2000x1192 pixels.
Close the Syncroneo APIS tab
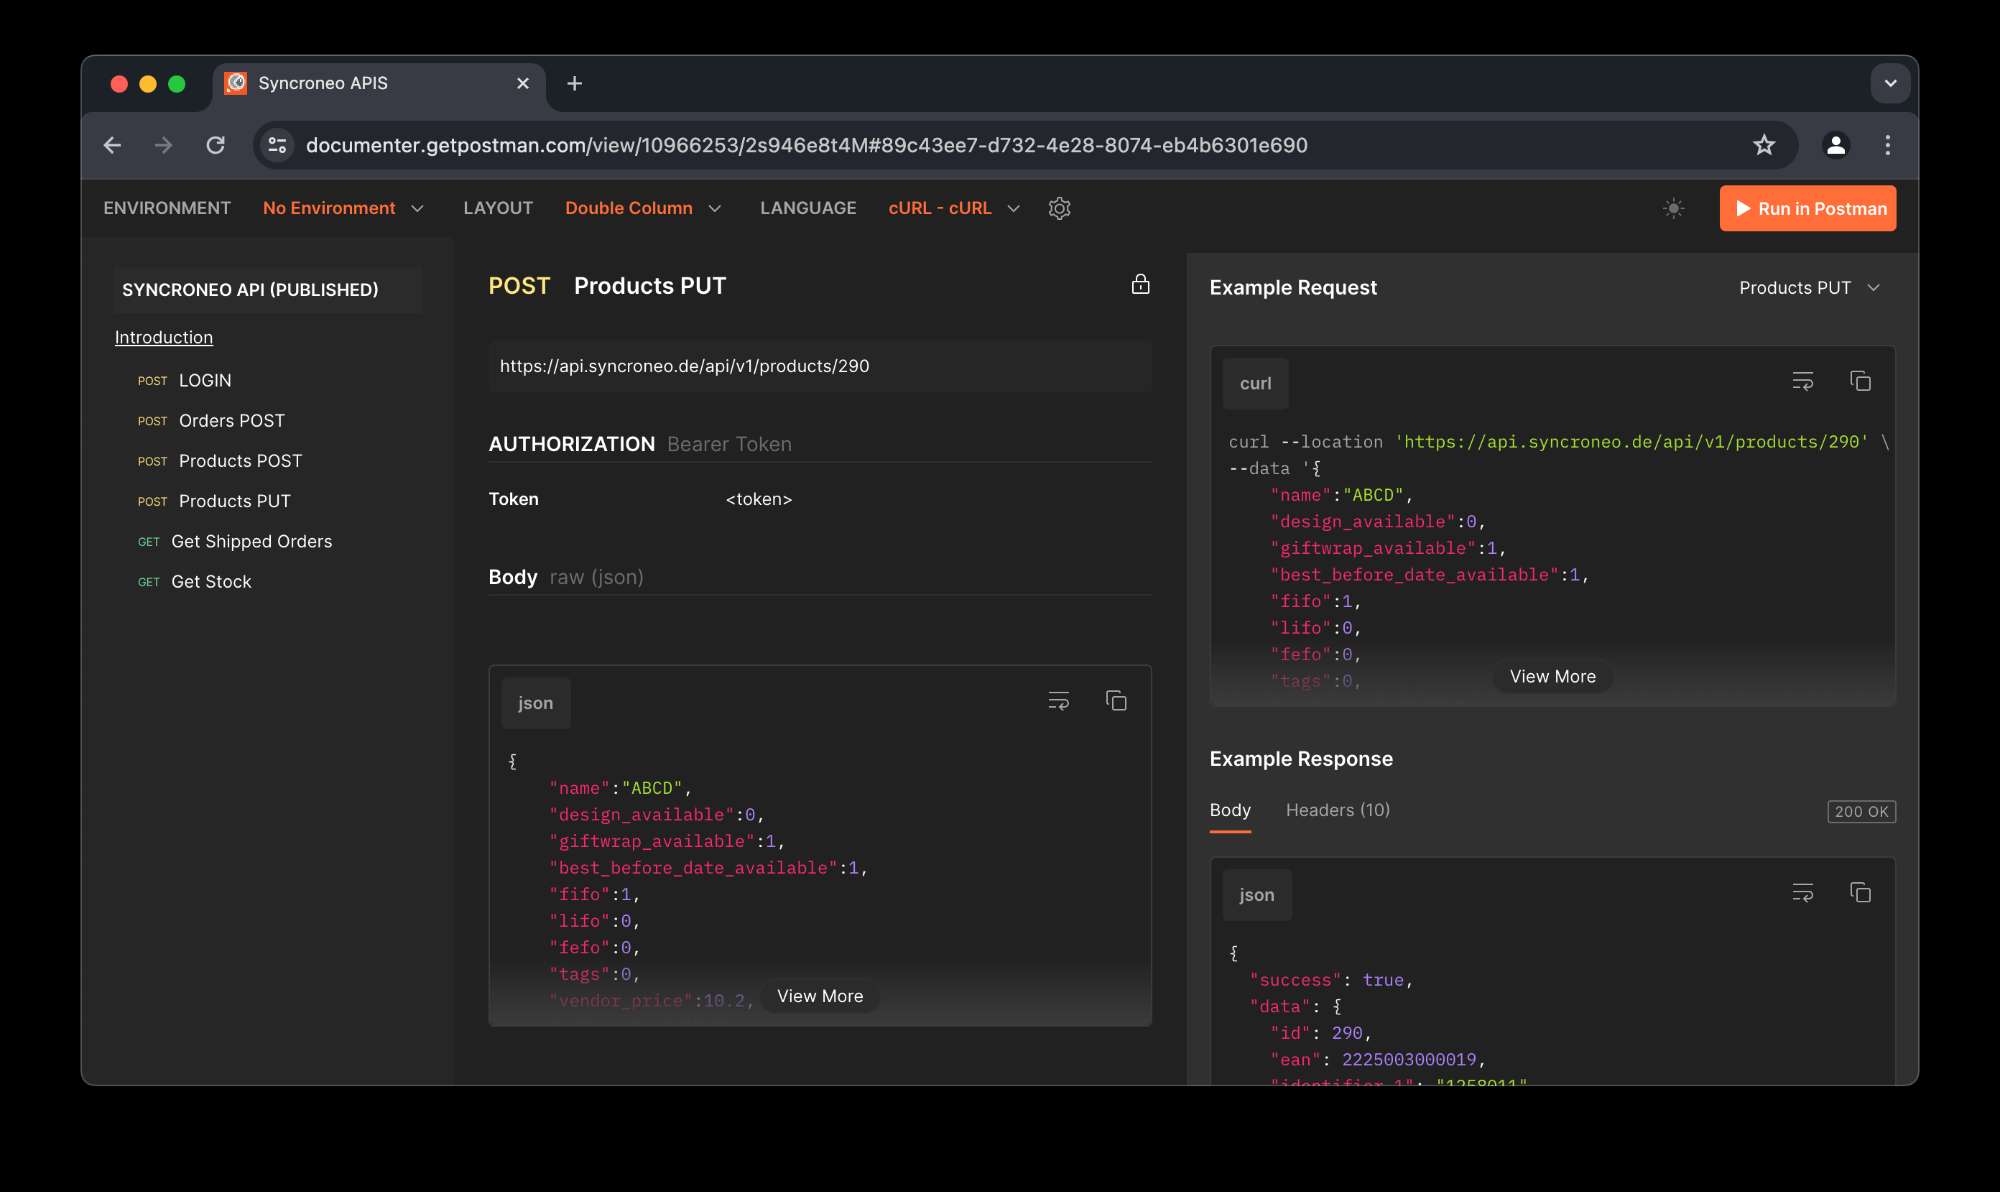click(522, 83)
